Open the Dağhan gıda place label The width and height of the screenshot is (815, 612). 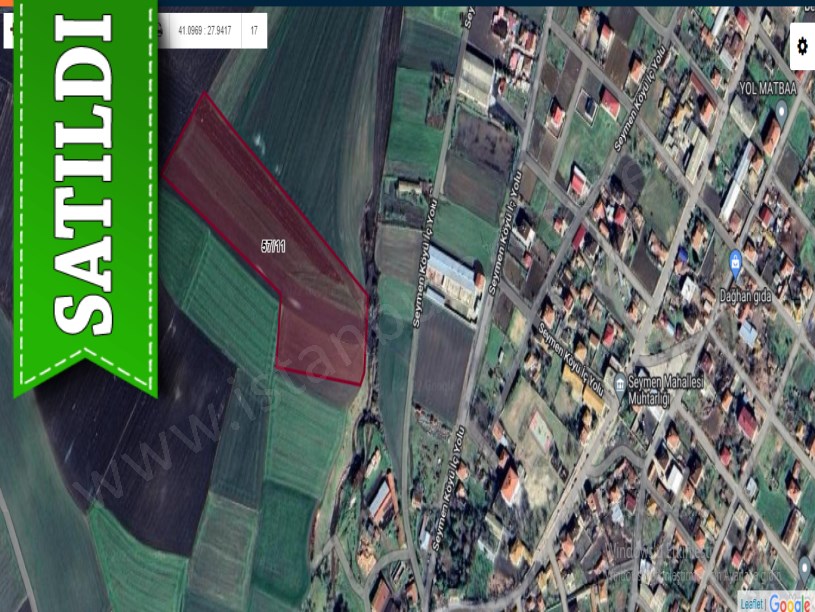click(x=749, y=296)
